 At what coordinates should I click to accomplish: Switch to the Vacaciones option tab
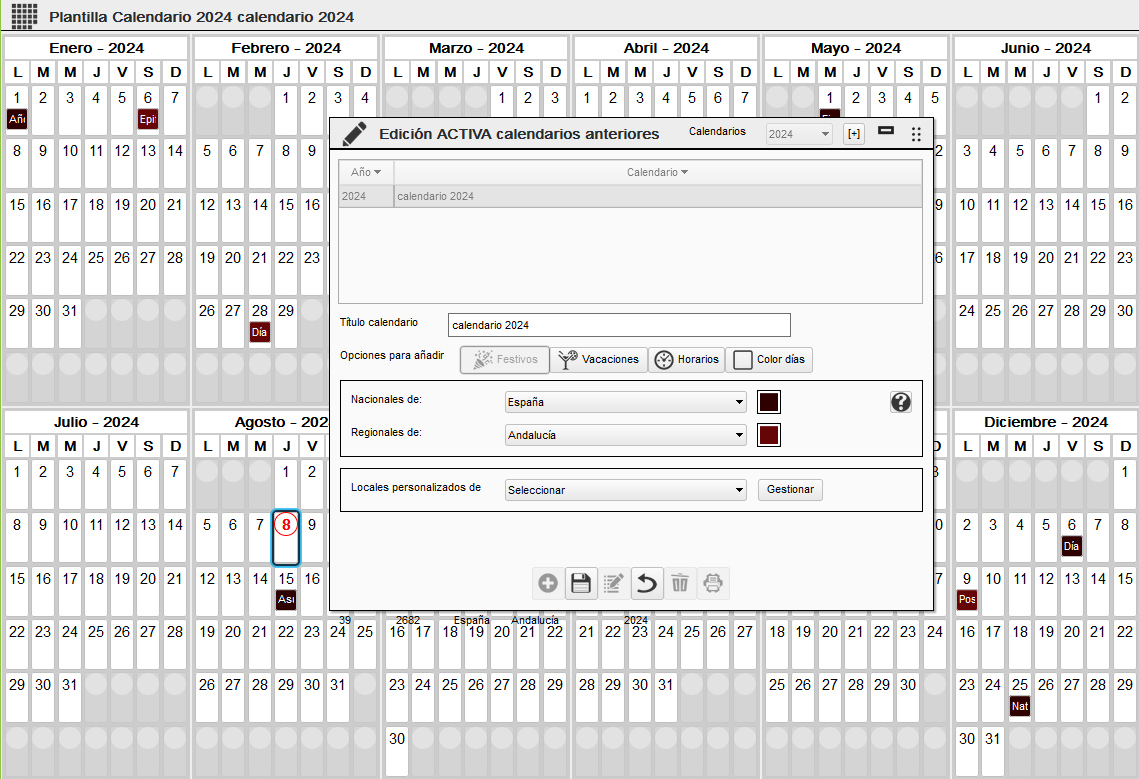598,360
